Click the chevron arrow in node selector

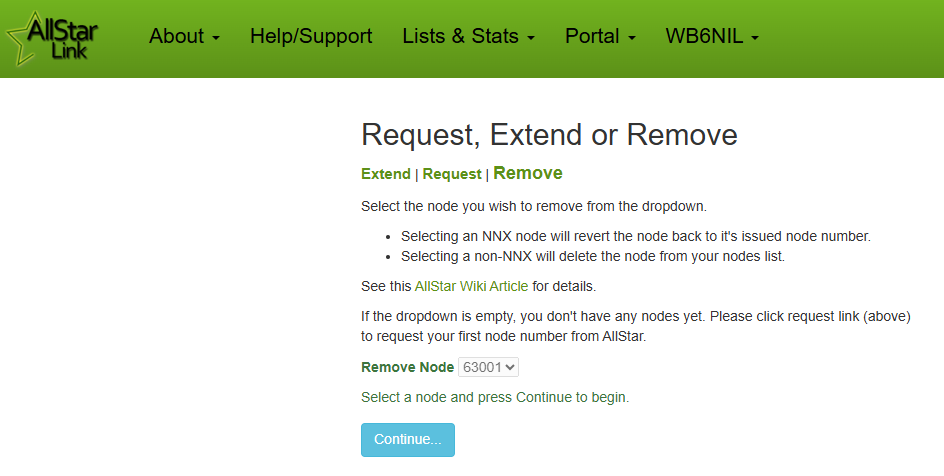click(x=511, y=367)
